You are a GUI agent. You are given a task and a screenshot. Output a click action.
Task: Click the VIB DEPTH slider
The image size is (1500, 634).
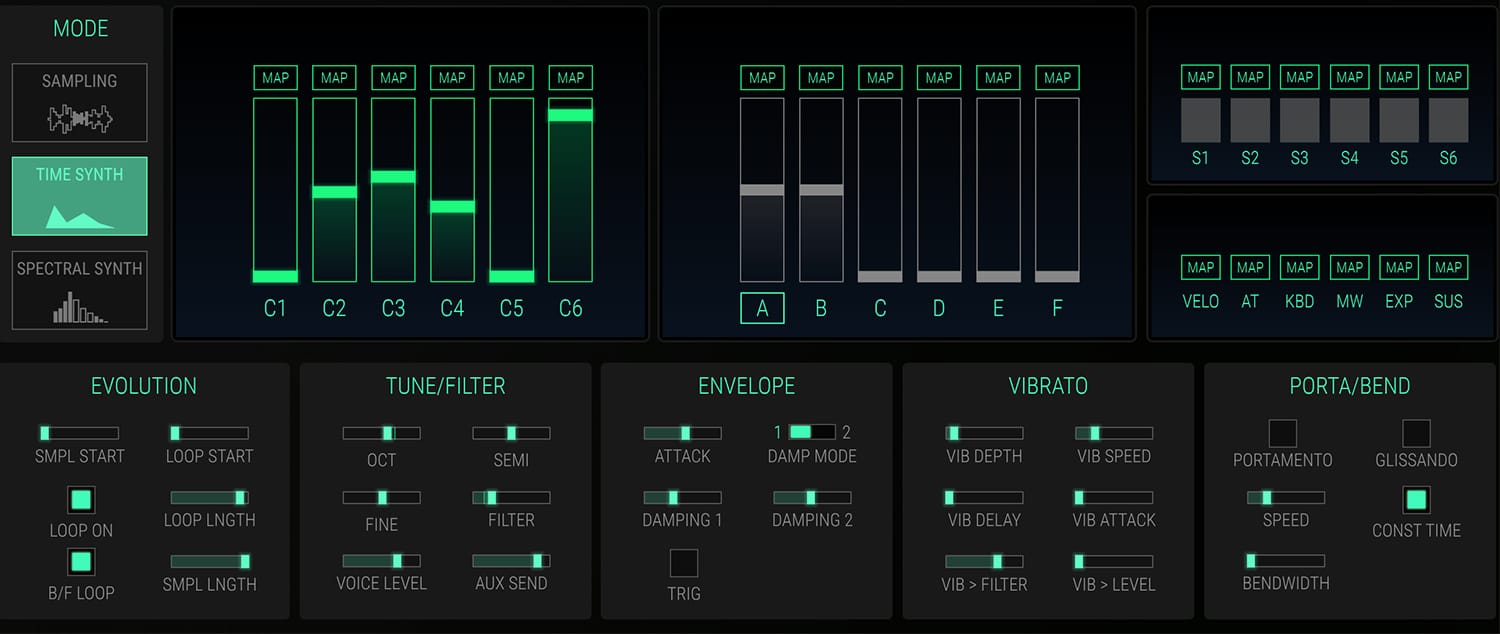click(x=984, y=433)
